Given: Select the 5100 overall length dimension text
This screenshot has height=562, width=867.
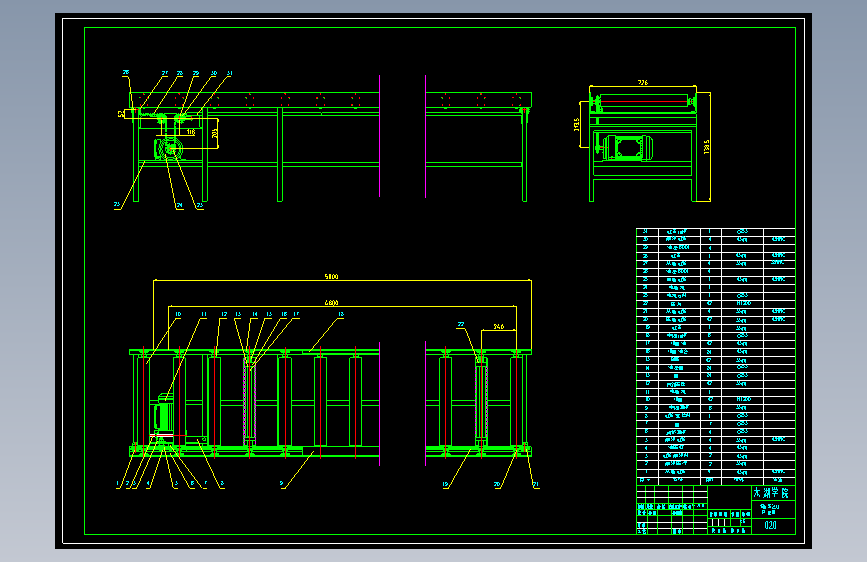Looking at the screenshot, I should click(x=331, y=276).
